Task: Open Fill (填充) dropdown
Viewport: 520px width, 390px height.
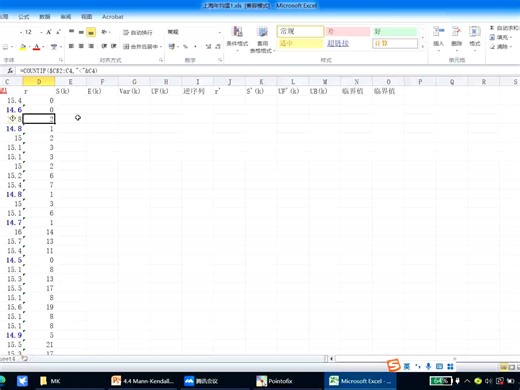Action: coord(500,37)
